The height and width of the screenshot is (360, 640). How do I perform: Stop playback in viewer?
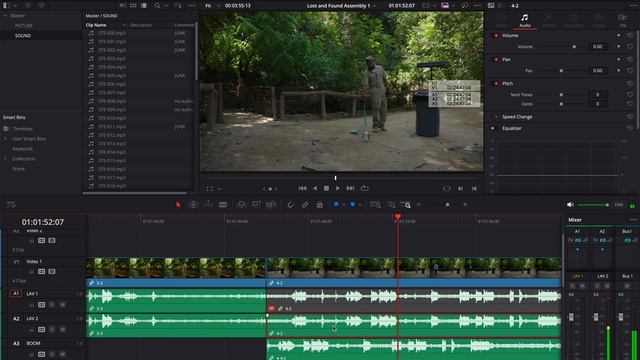coord(326,188)
